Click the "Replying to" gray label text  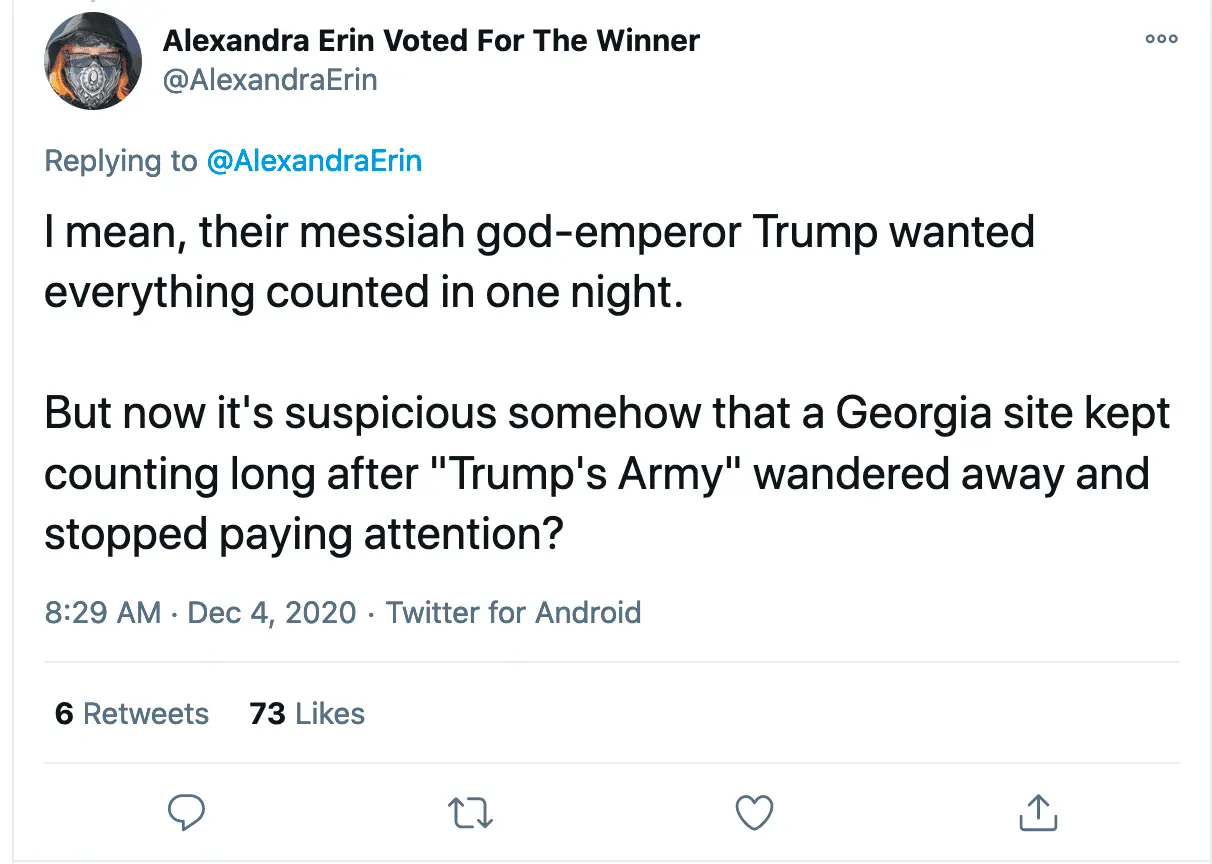pyautogui.click(x=122, y=161)
